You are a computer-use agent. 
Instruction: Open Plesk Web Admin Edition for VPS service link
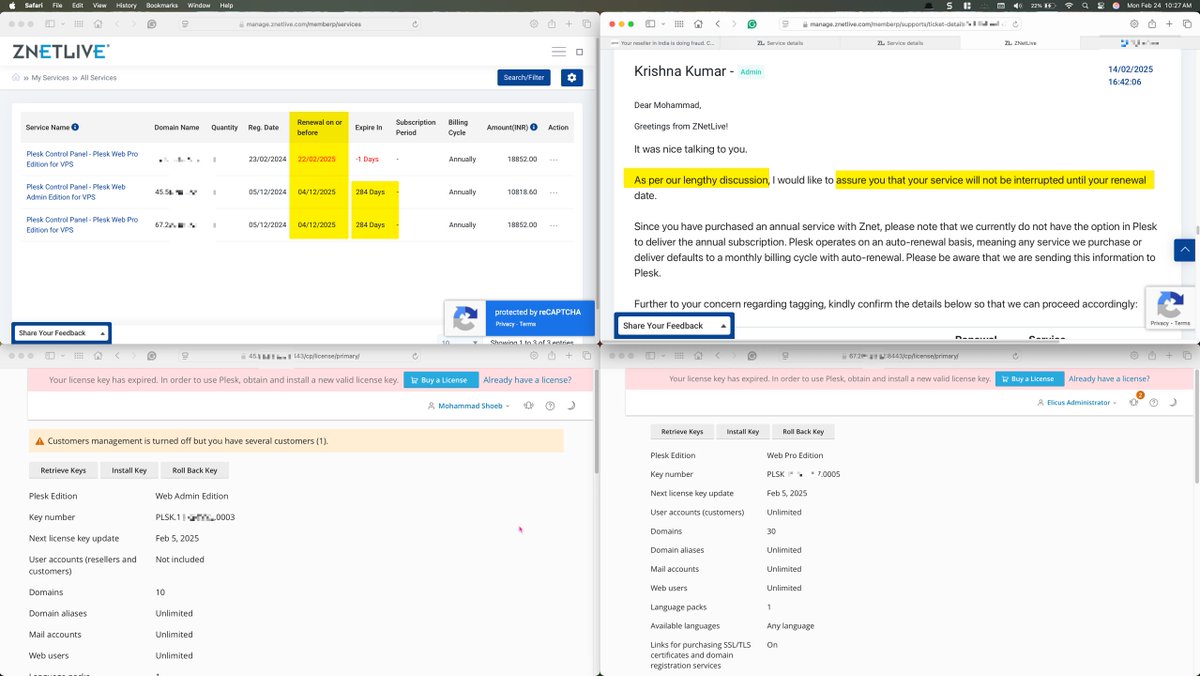76,192
